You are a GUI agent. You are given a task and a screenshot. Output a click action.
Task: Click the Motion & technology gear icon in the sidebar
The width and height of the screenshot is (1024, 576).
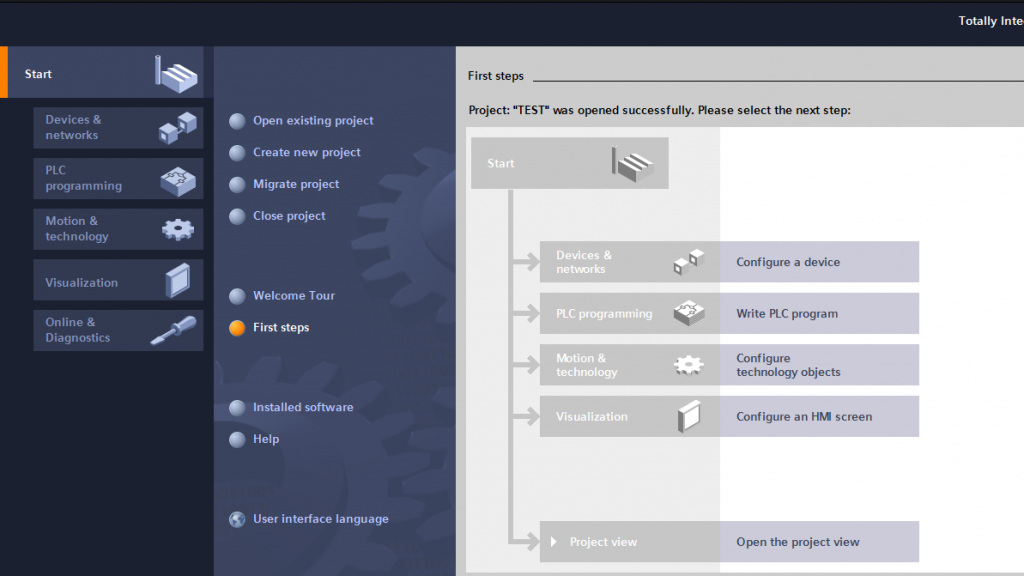pos(178,229)
